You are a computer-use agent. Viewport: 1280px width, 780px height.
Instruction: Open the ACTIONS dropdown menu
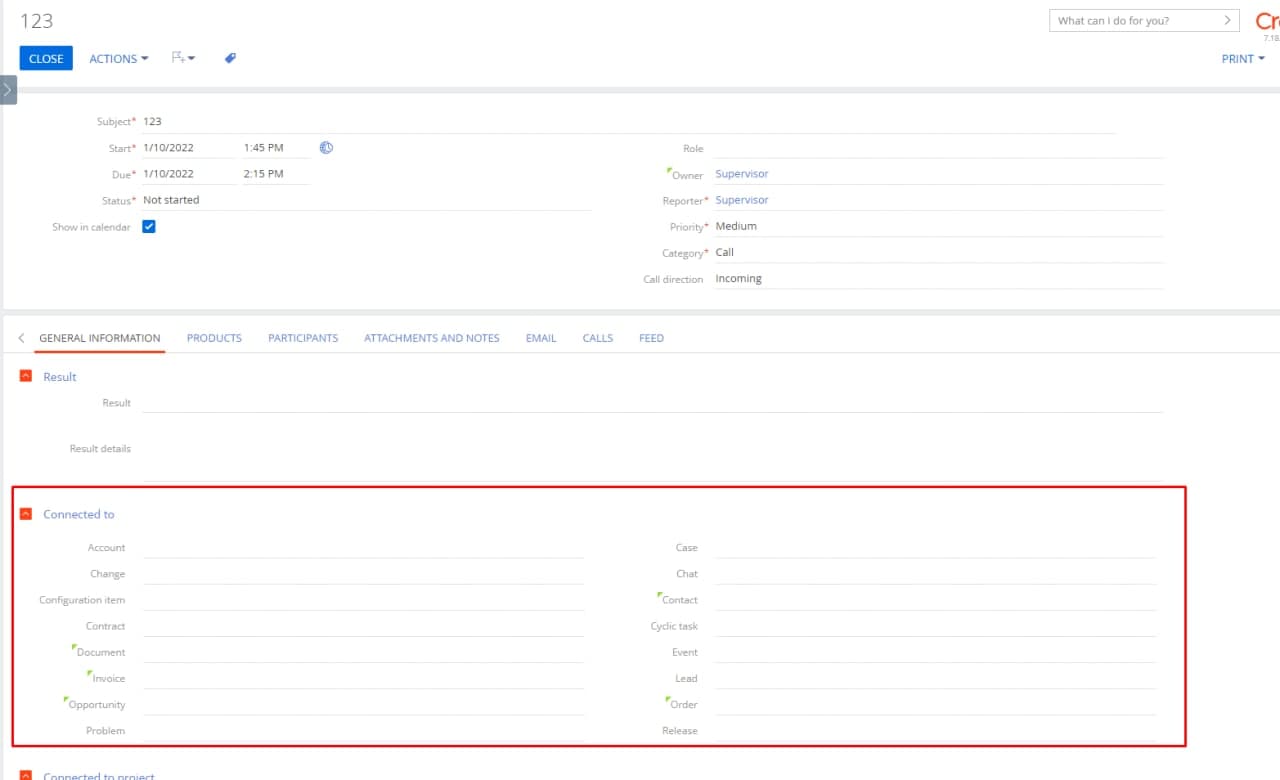point(119,59)
